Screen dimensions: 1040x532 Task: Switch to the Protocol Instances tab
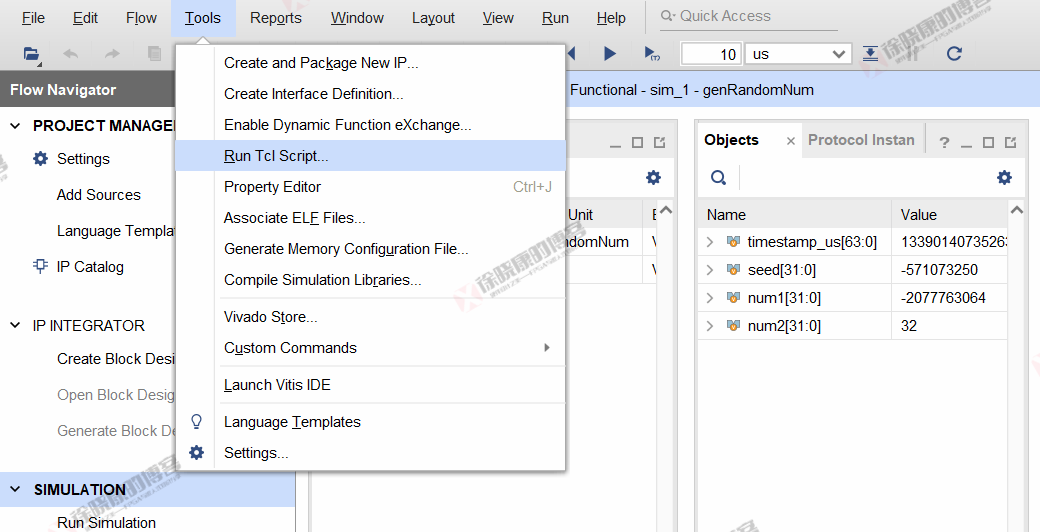pyautogui.click(x=861, y=140)
